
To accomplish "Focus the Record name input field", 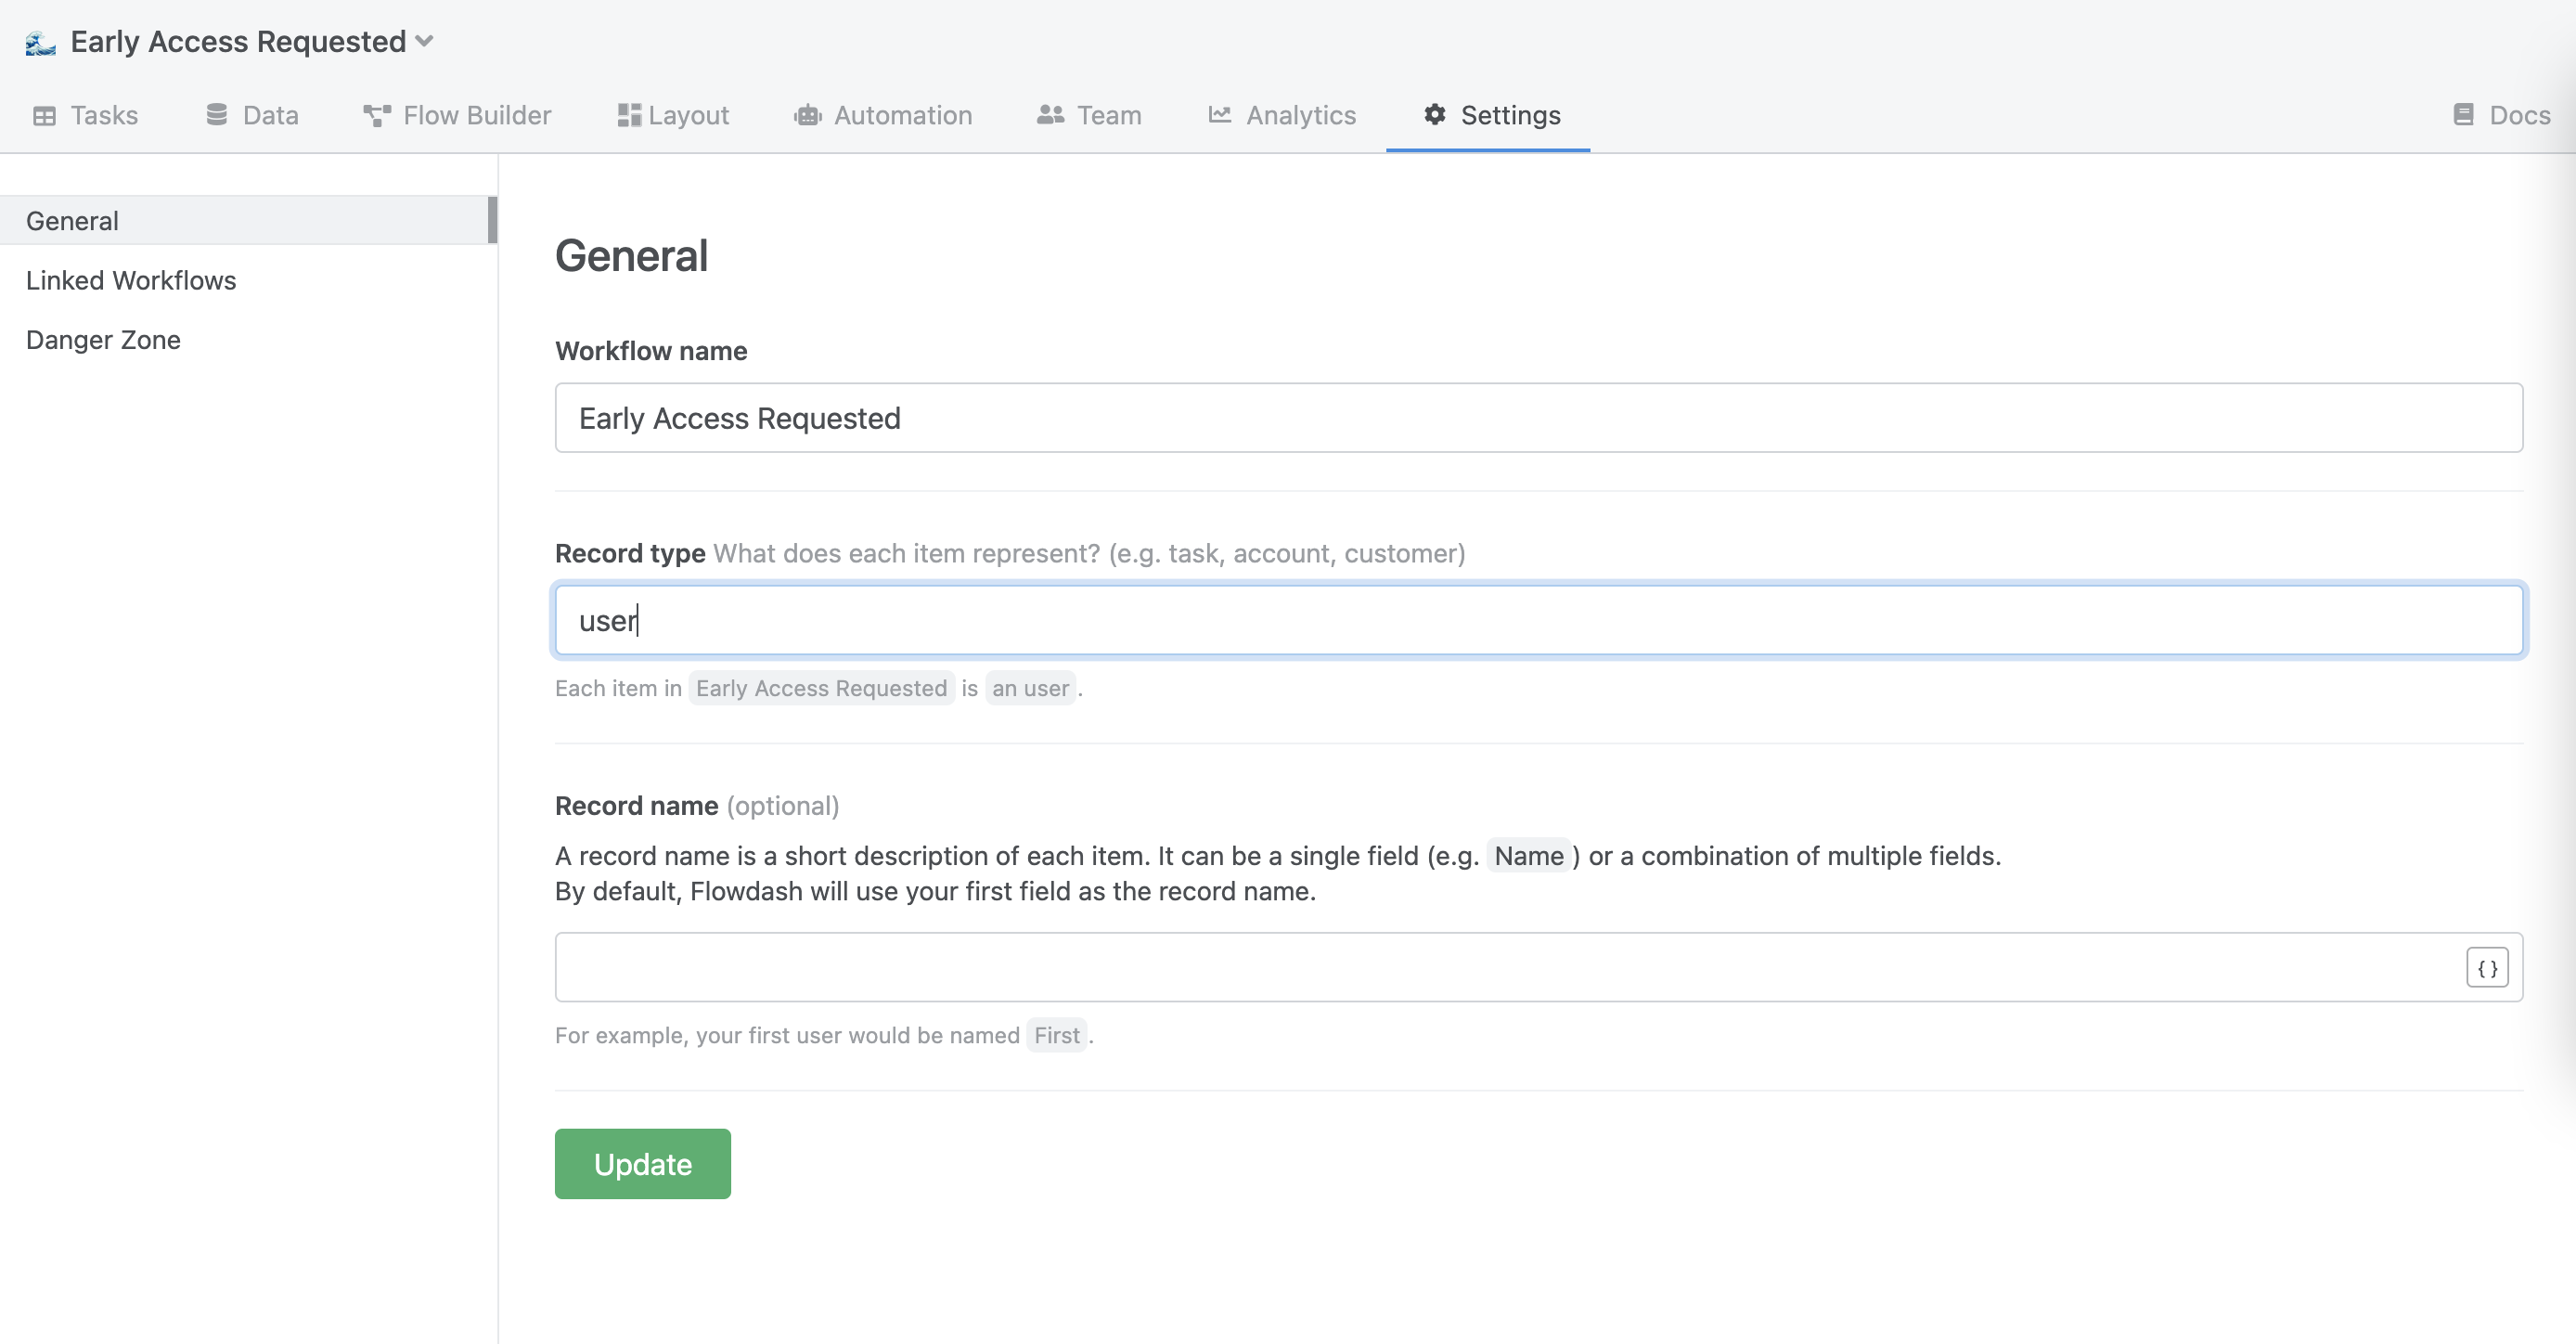I will click(1538, 968).
